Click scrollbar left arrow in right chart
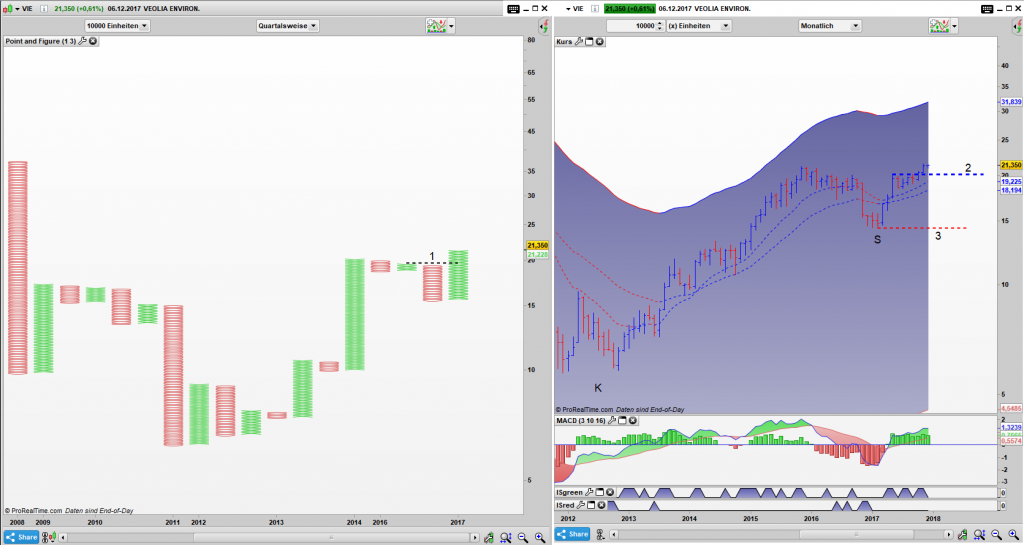Viewport: 1024px width, 545px height. [614, 535]
